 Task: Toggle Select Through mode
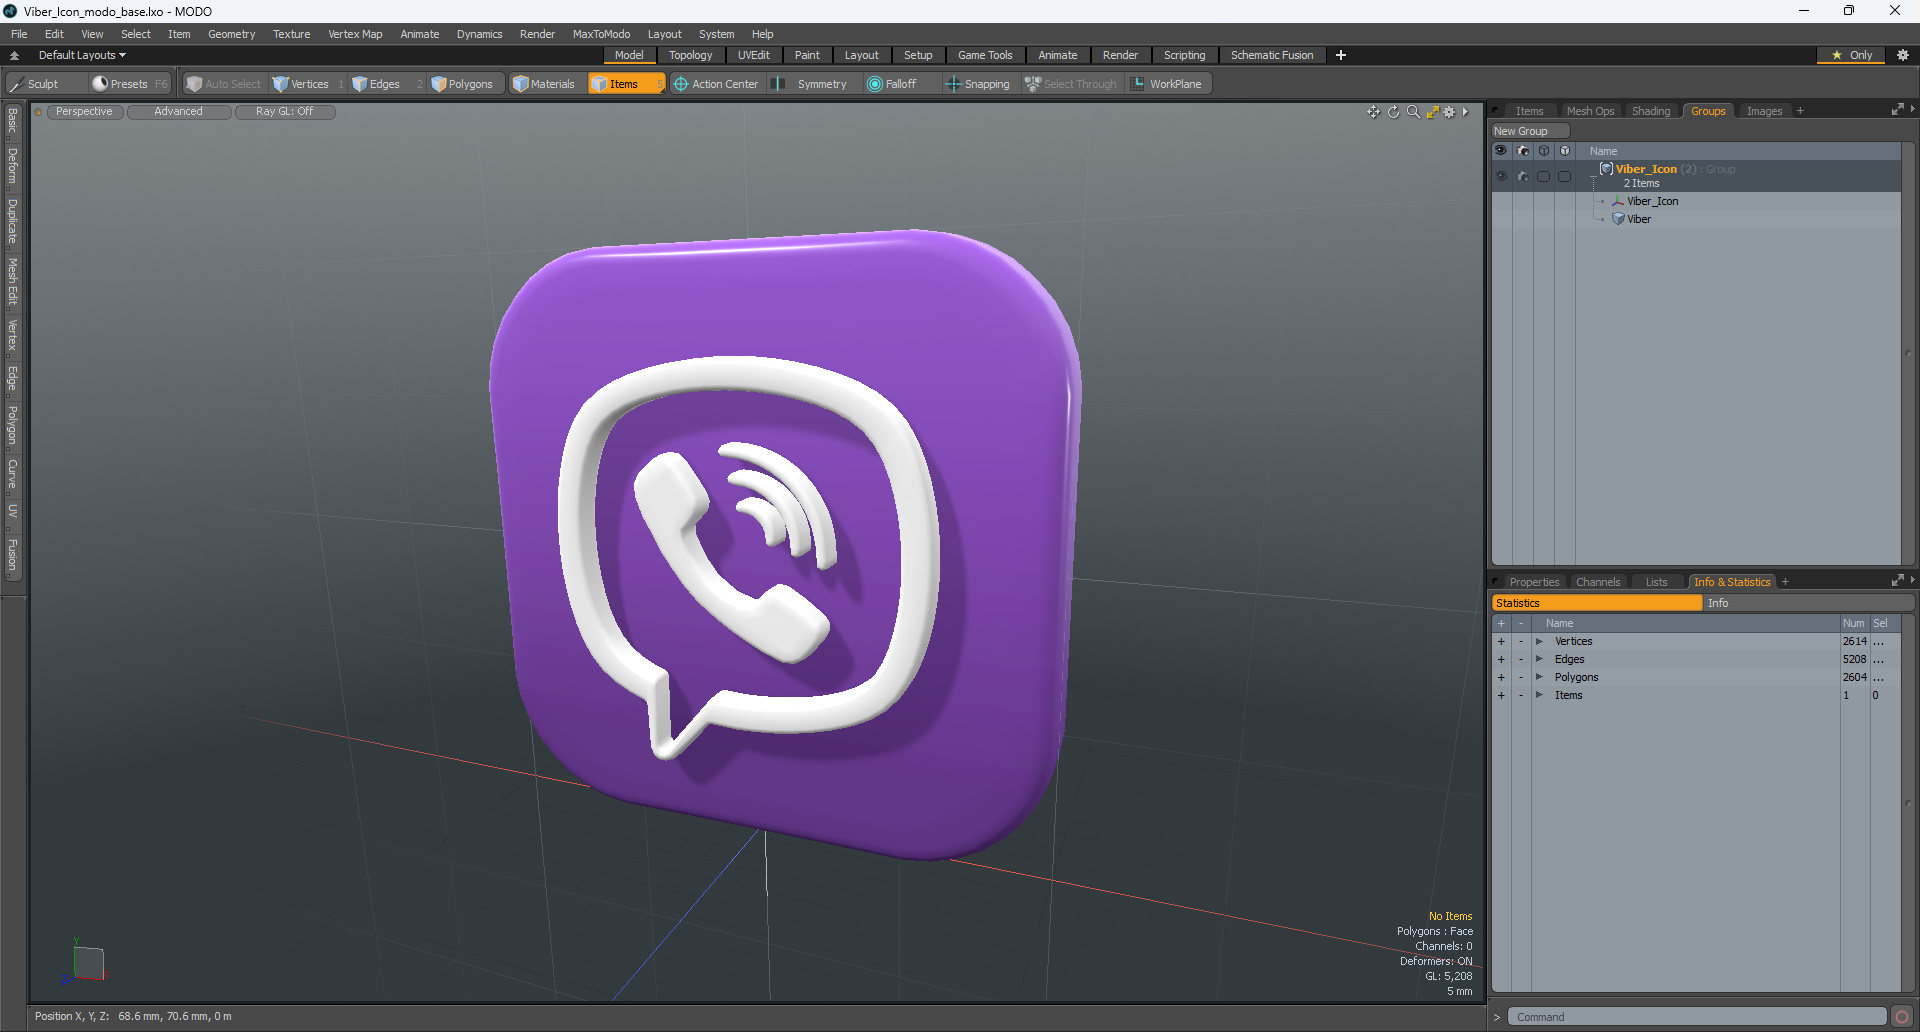point(1071,84)
